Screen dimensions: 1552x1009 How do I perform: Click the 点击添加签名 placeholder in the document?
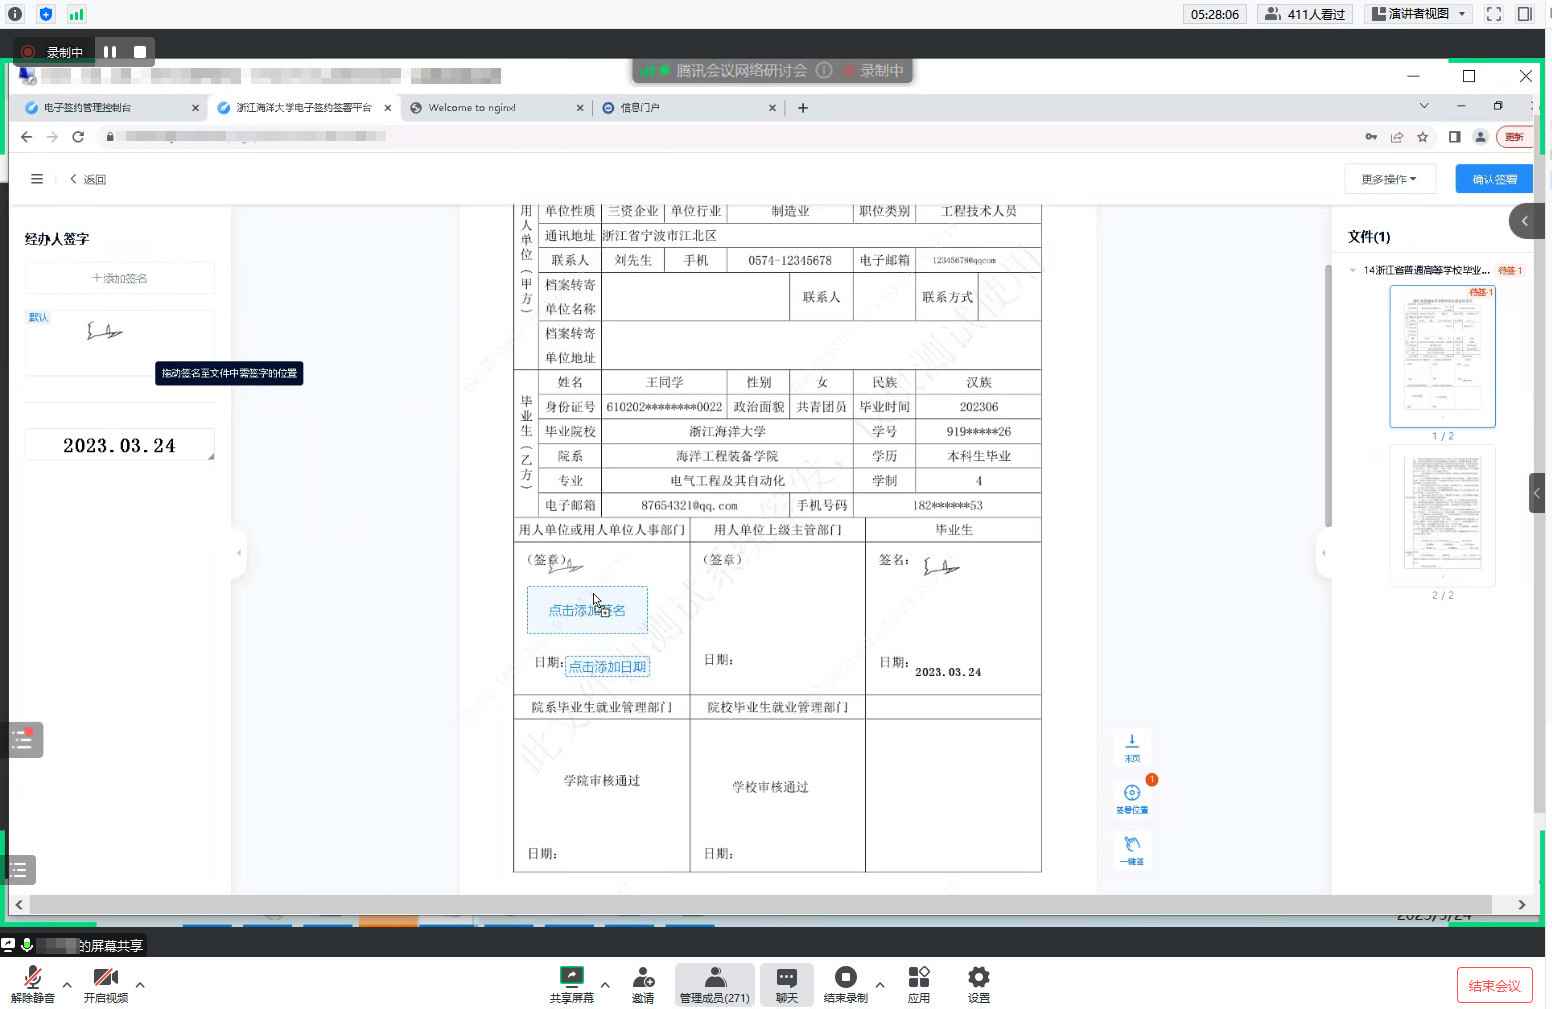click(587, 610)
